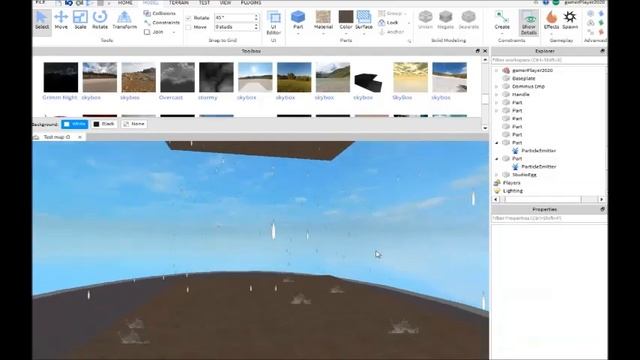This screenshot has height=360, width=640.
Task: Switch to the PLUGINS ribbon tab
Action: click(x=251, y=2)
